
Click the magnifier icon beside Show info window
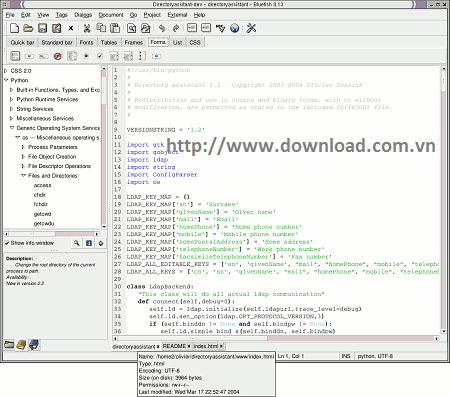[x=77, y=243]
